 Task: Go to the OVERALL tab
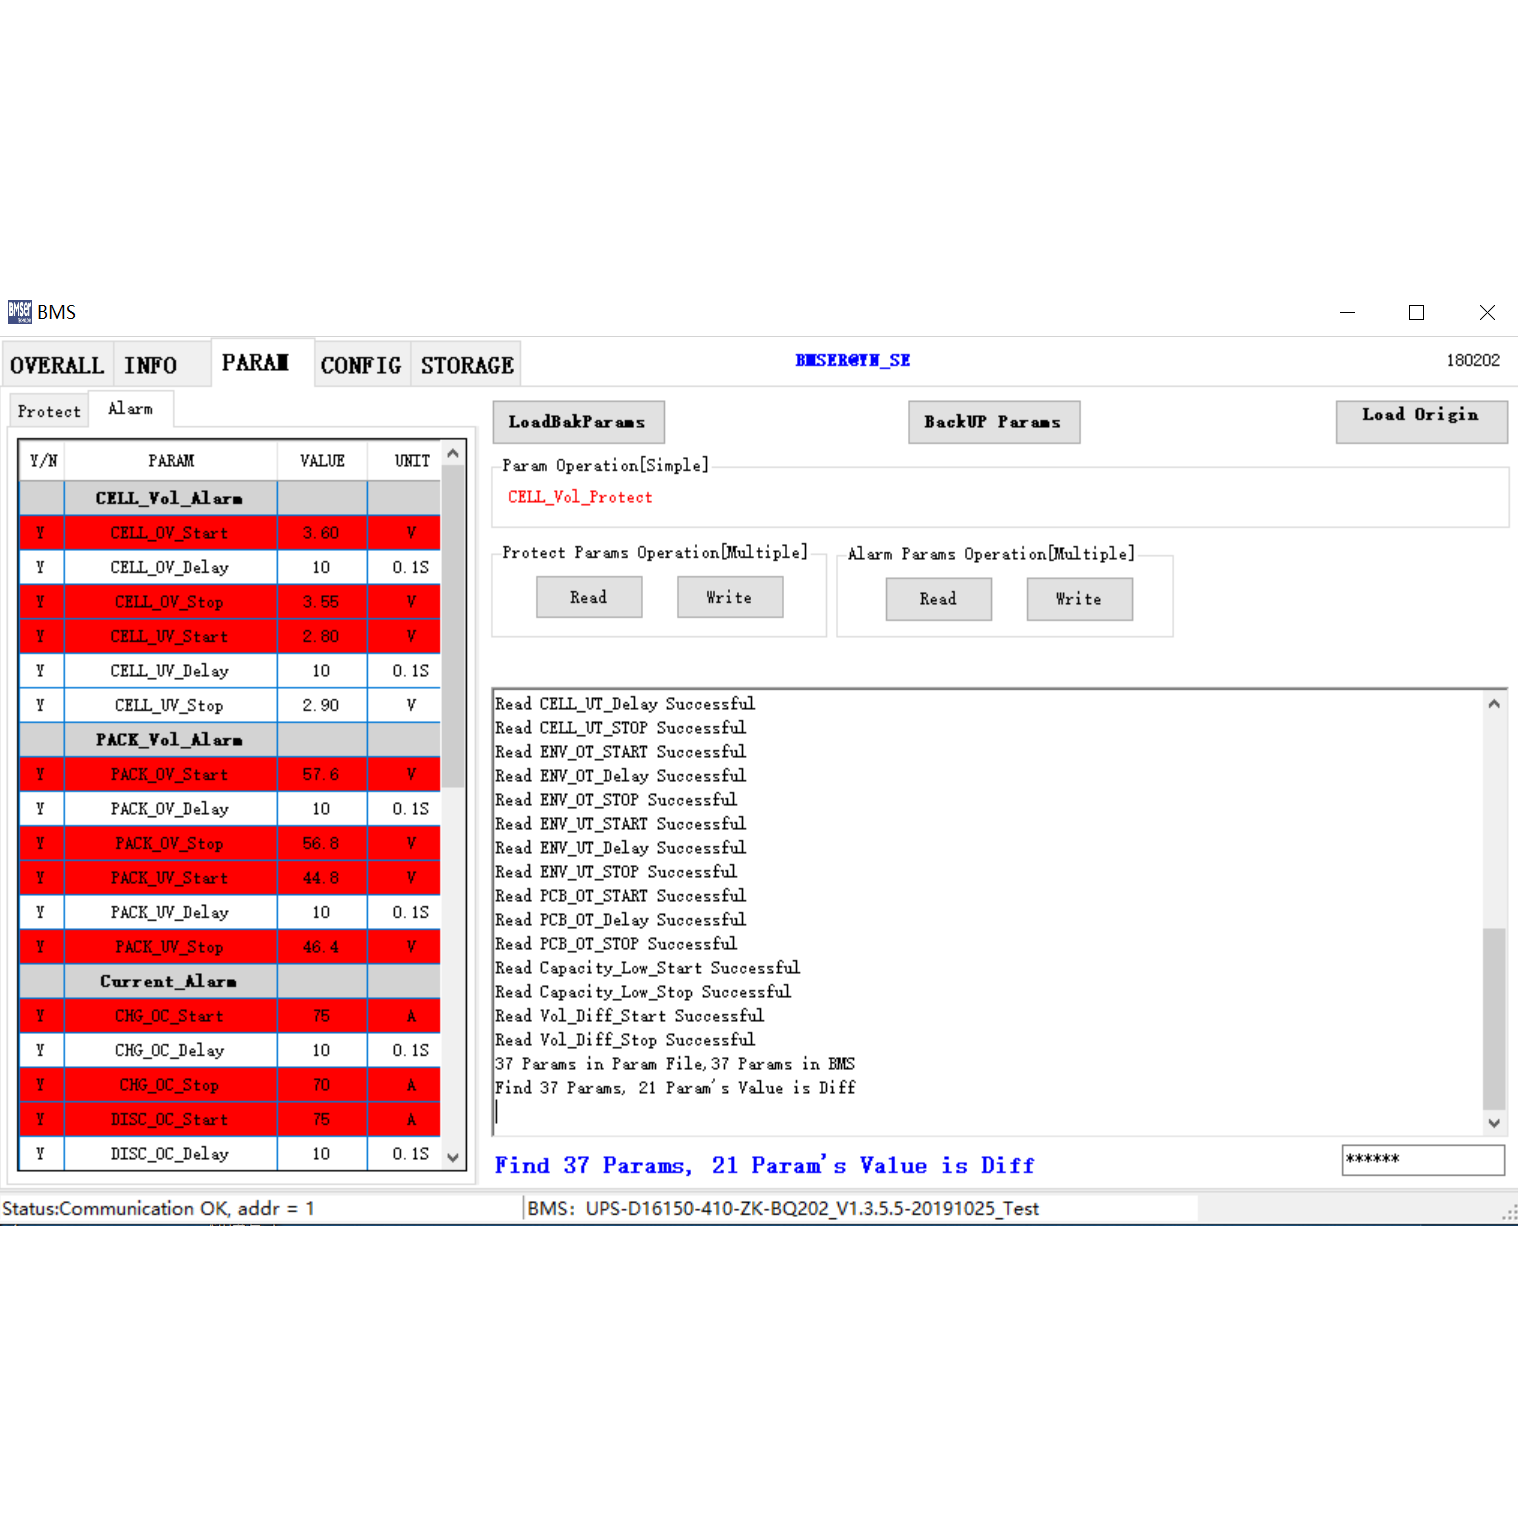click(x=57, y=365)
